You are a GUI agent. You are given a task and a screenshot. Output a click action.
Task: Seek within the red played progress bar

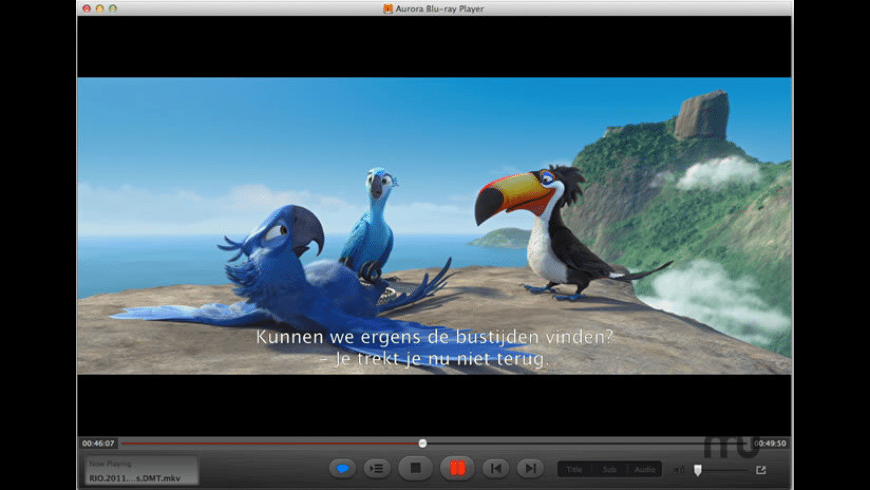point(270,443)
